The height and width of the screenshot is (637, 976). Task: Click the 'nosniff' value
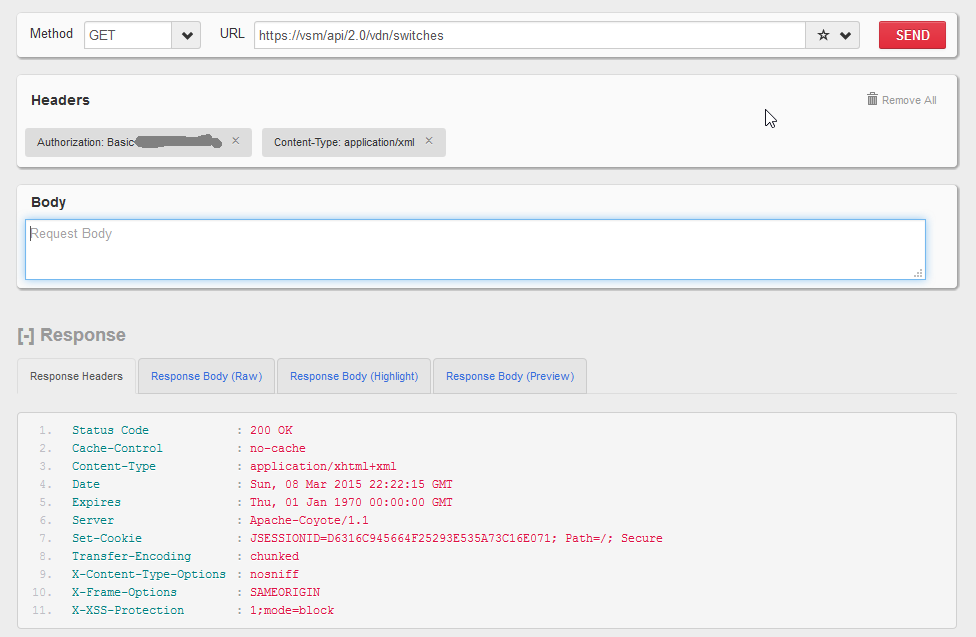coord(274,575)
